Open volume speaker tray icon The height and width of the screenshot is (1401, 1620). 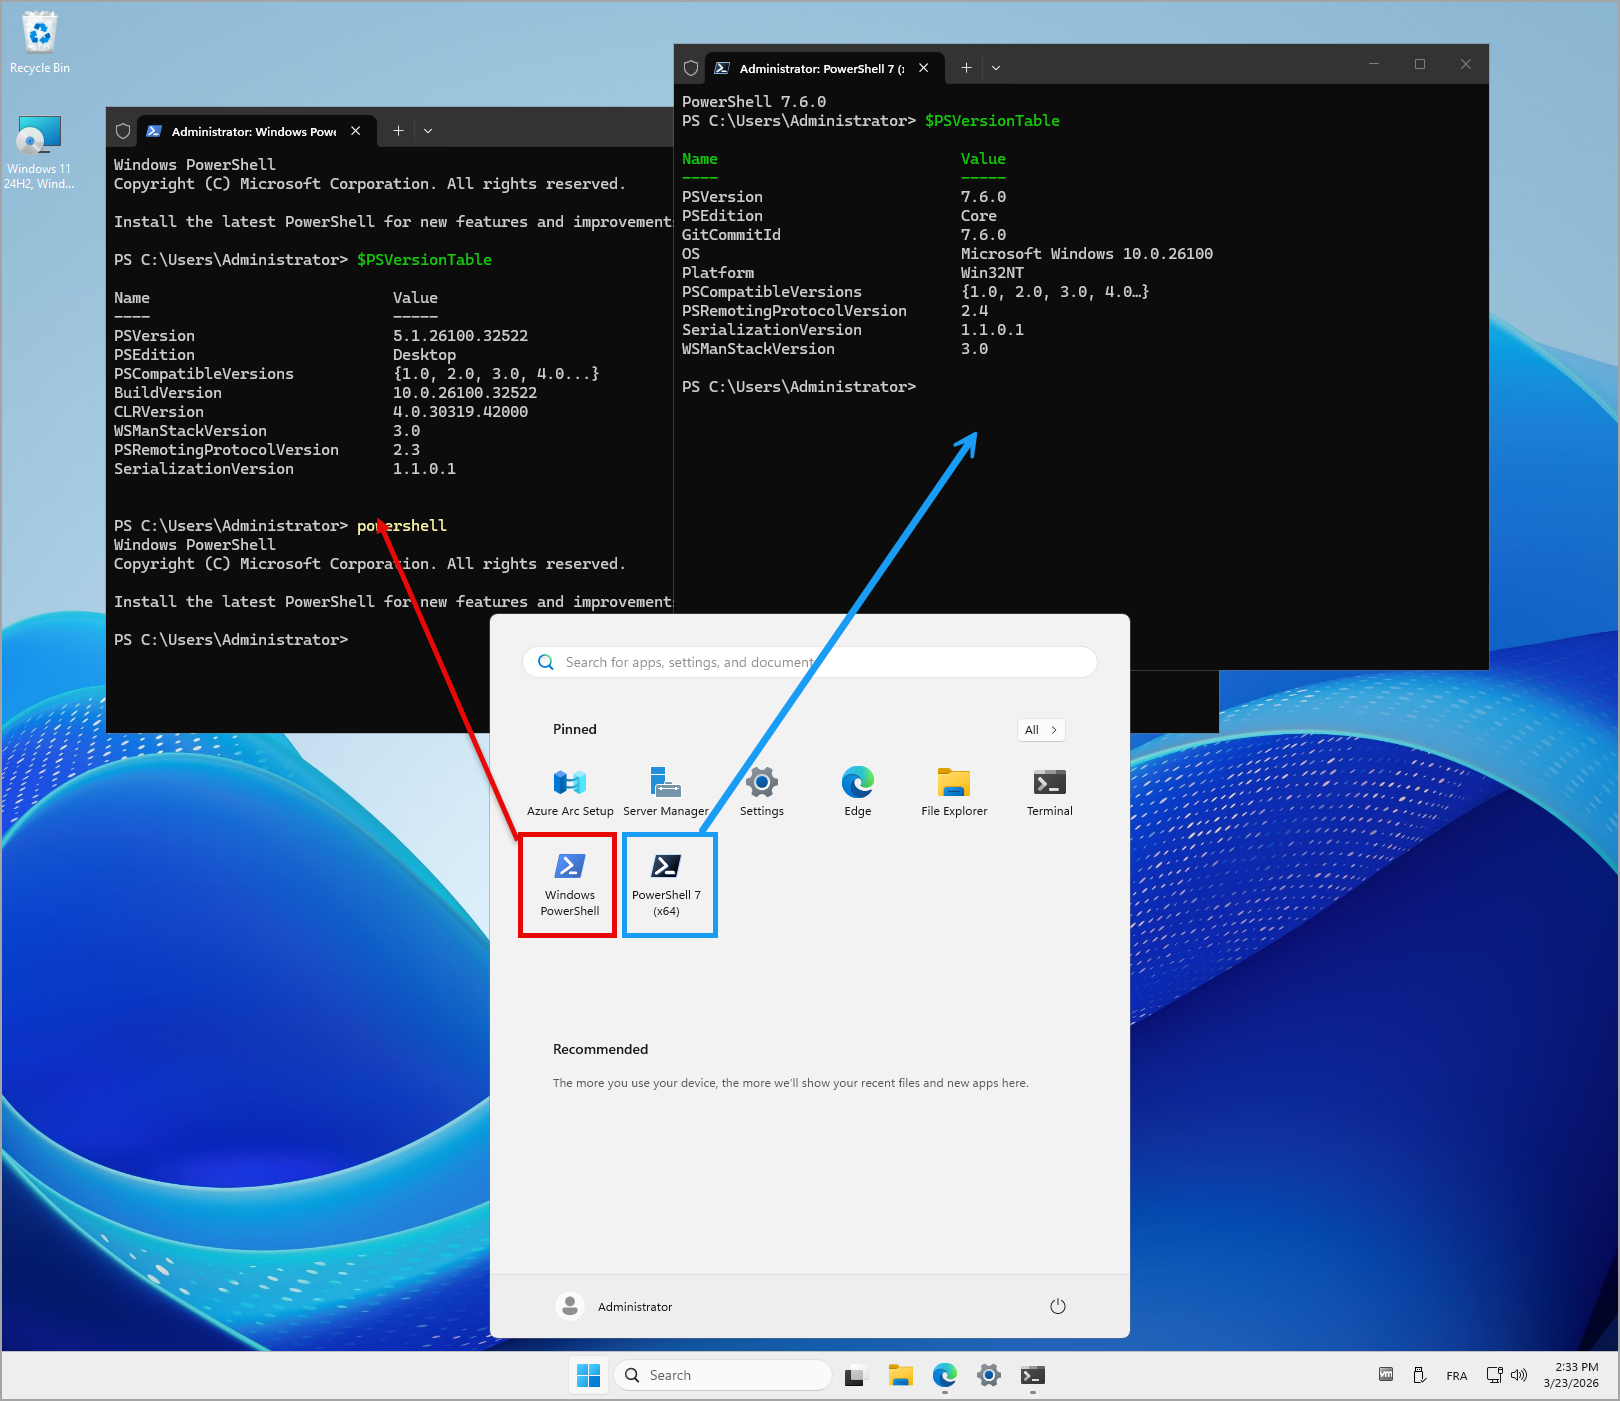(x=1519, y=1375)
